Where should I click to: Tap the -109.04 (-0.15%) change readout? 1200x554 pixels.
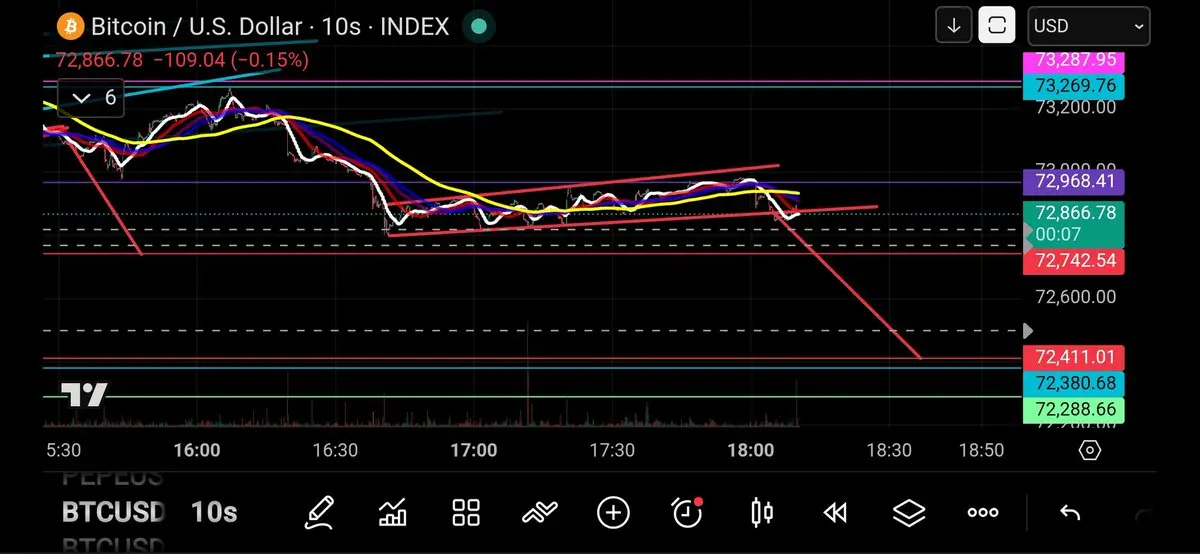230,60
